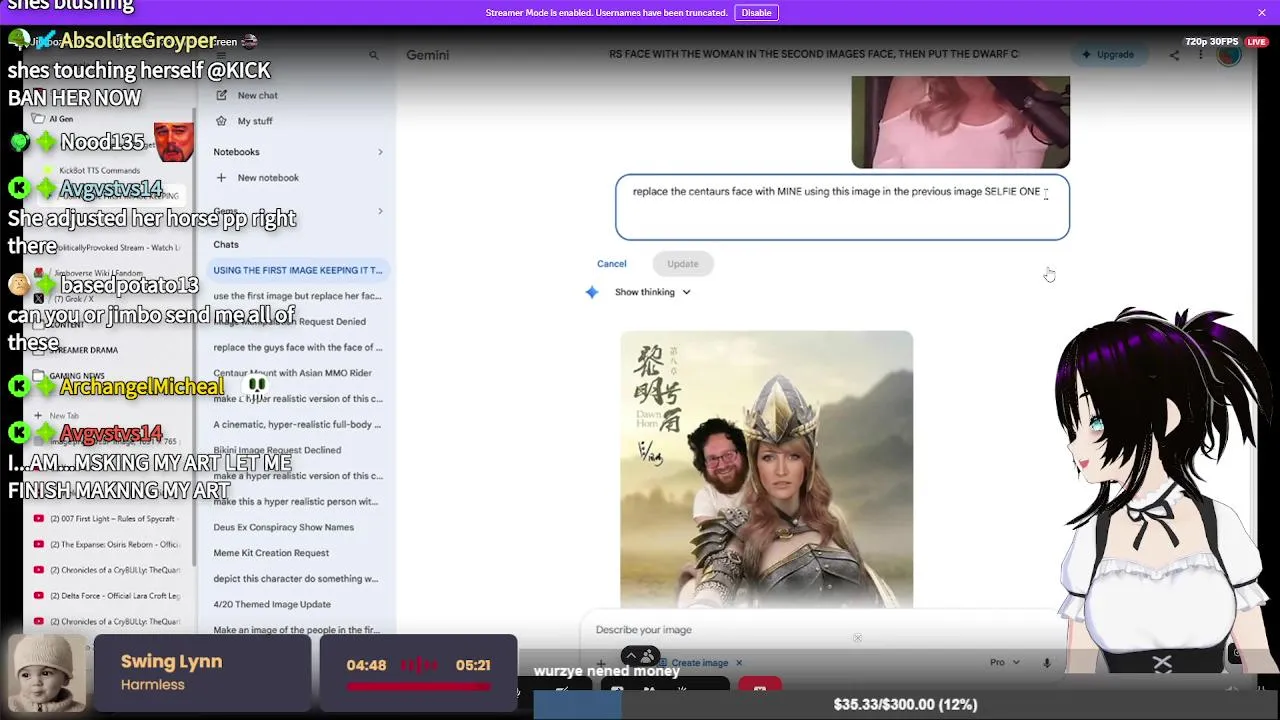Image resolution: width=1280 pixels, height=720 pixels.
Task: Click inside the prompt edit text box
Action: tap(842, 208)
